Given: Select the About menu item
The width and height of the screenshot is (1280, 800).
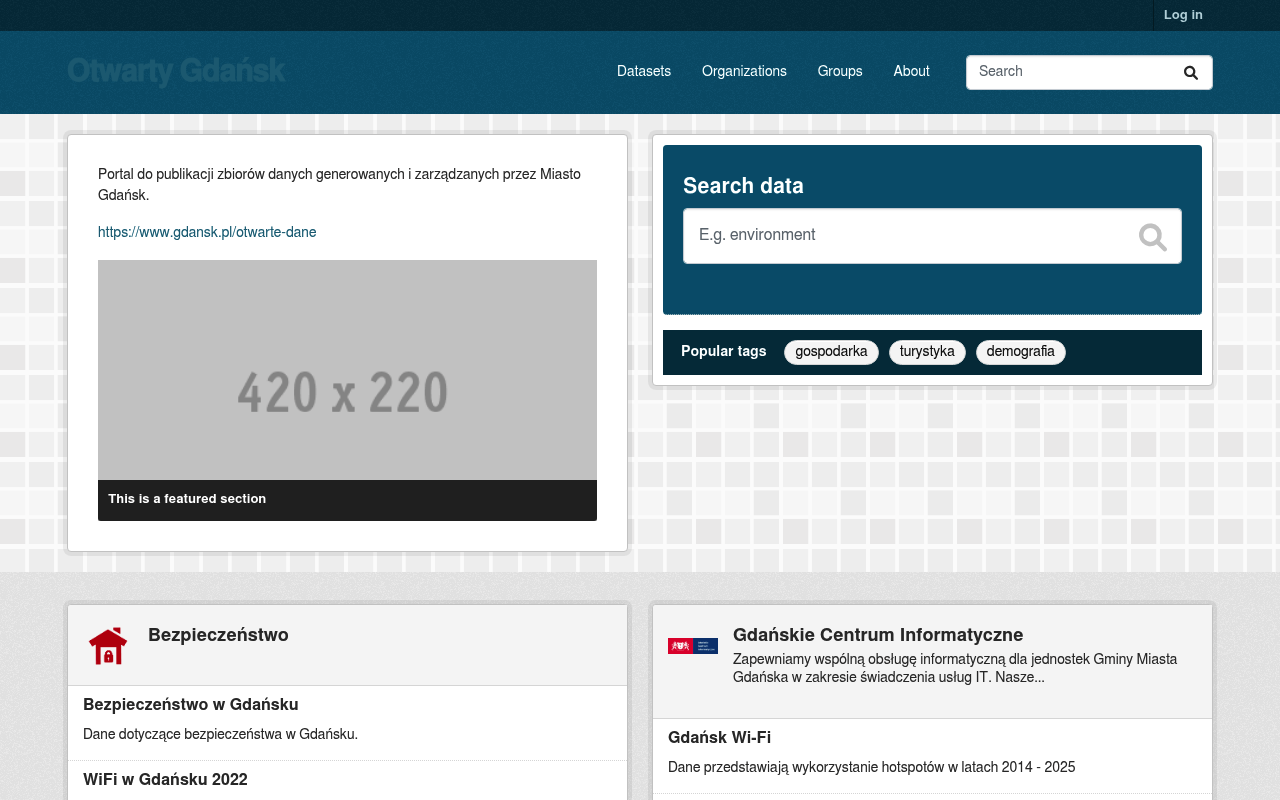Looking at the screenshot, I should coord(911,72).
